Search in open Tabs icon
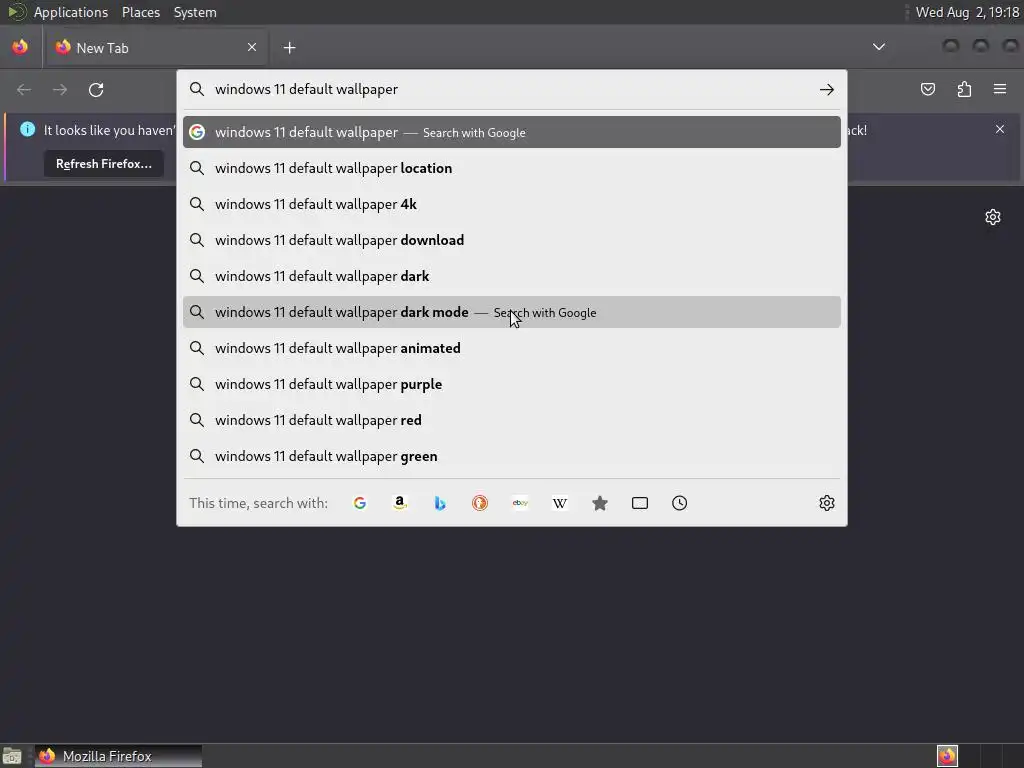 click(x=640, y=503)
